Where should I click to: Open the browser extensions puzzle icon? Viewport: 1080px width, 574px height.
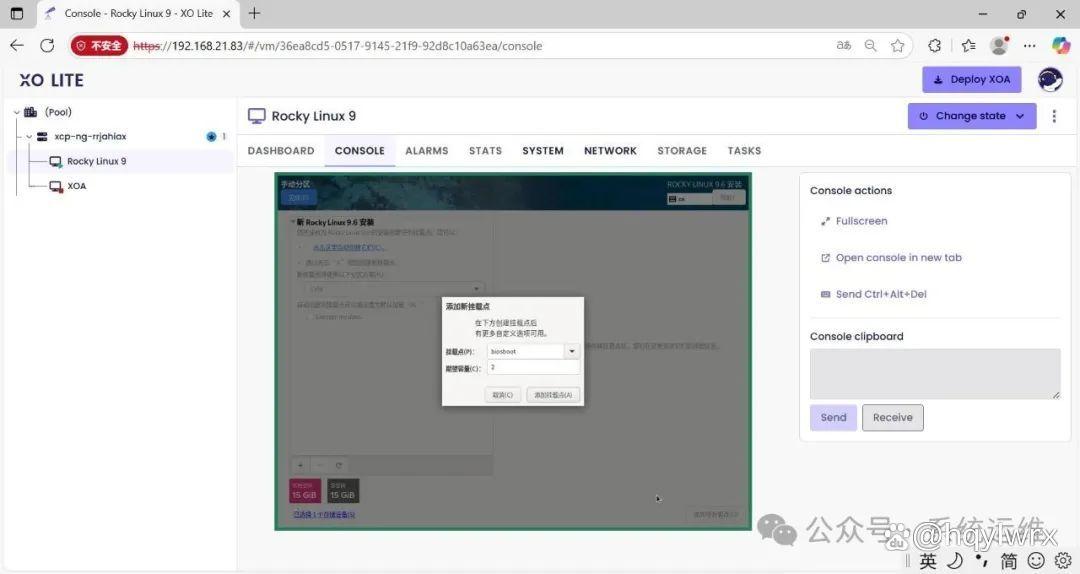point(935,45)
